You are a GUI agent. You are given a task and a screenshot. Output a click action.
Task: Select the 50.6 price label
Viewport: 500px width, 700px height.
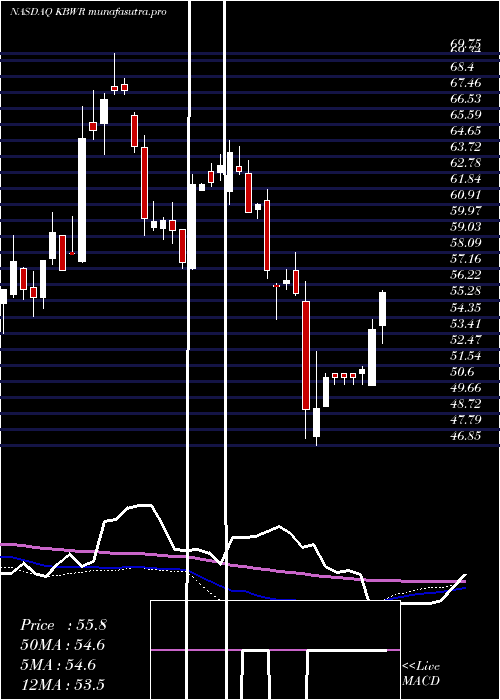click(x=462, y=372)
